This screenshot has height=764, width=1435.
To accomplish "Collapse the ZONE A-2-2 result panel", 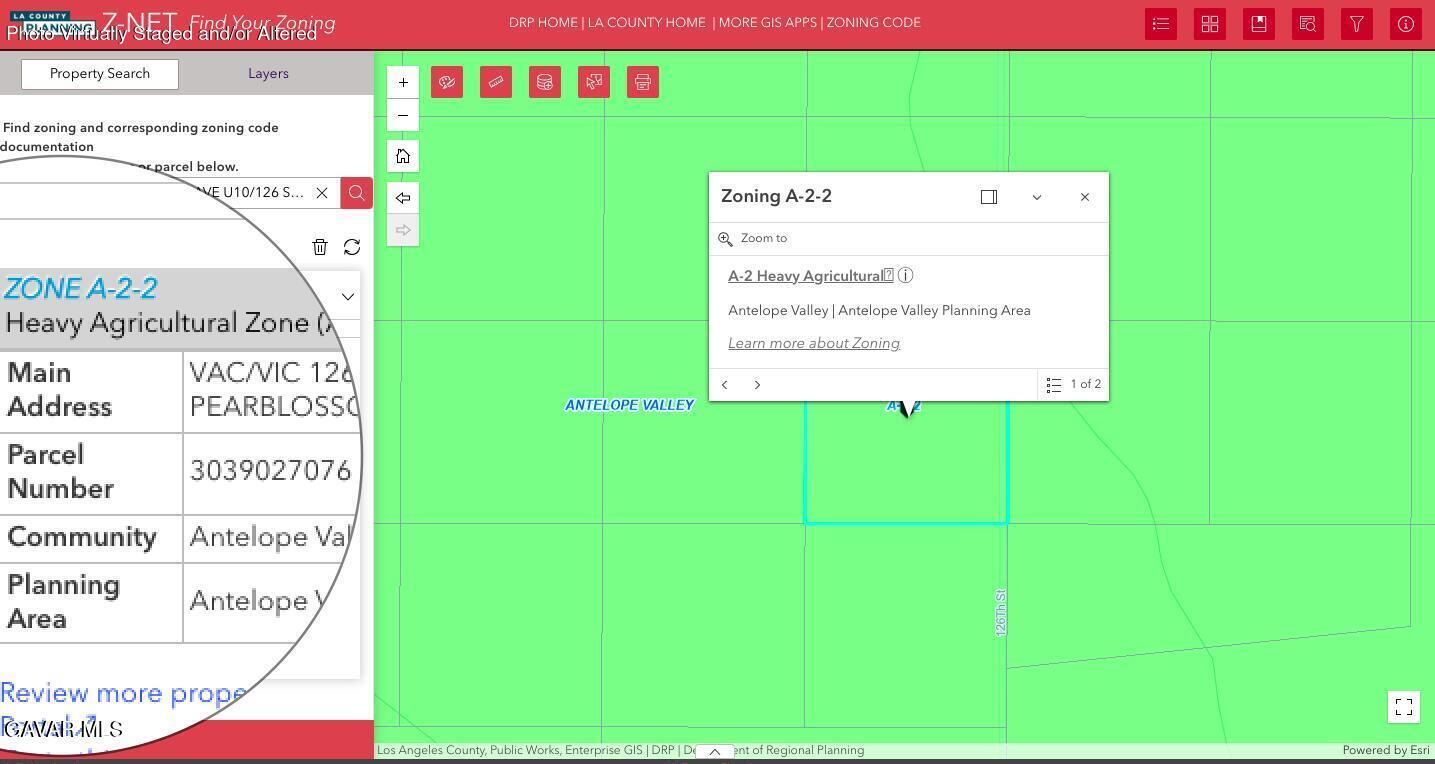I will (x=348, y=297).
